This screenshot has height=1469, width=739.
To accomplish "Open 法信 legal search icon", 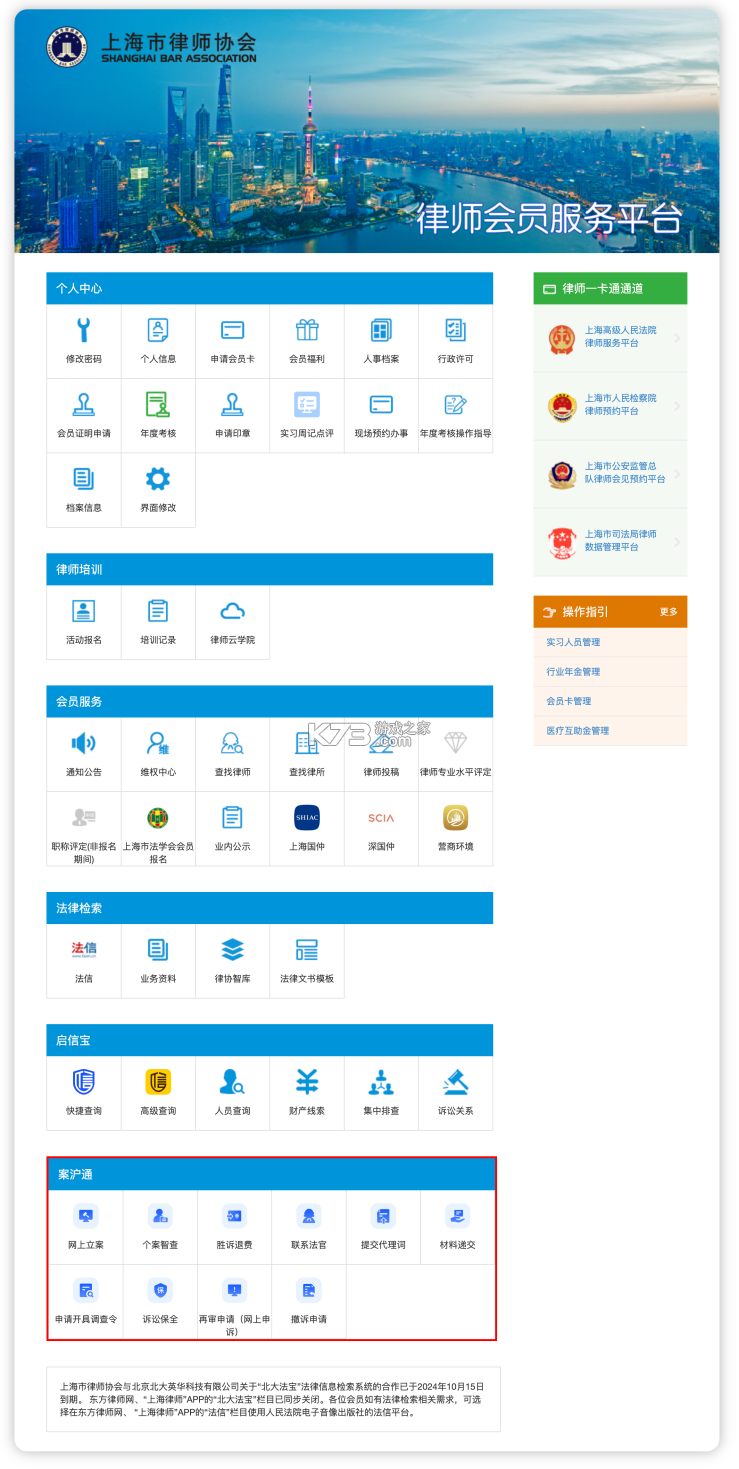I will 84,949.
